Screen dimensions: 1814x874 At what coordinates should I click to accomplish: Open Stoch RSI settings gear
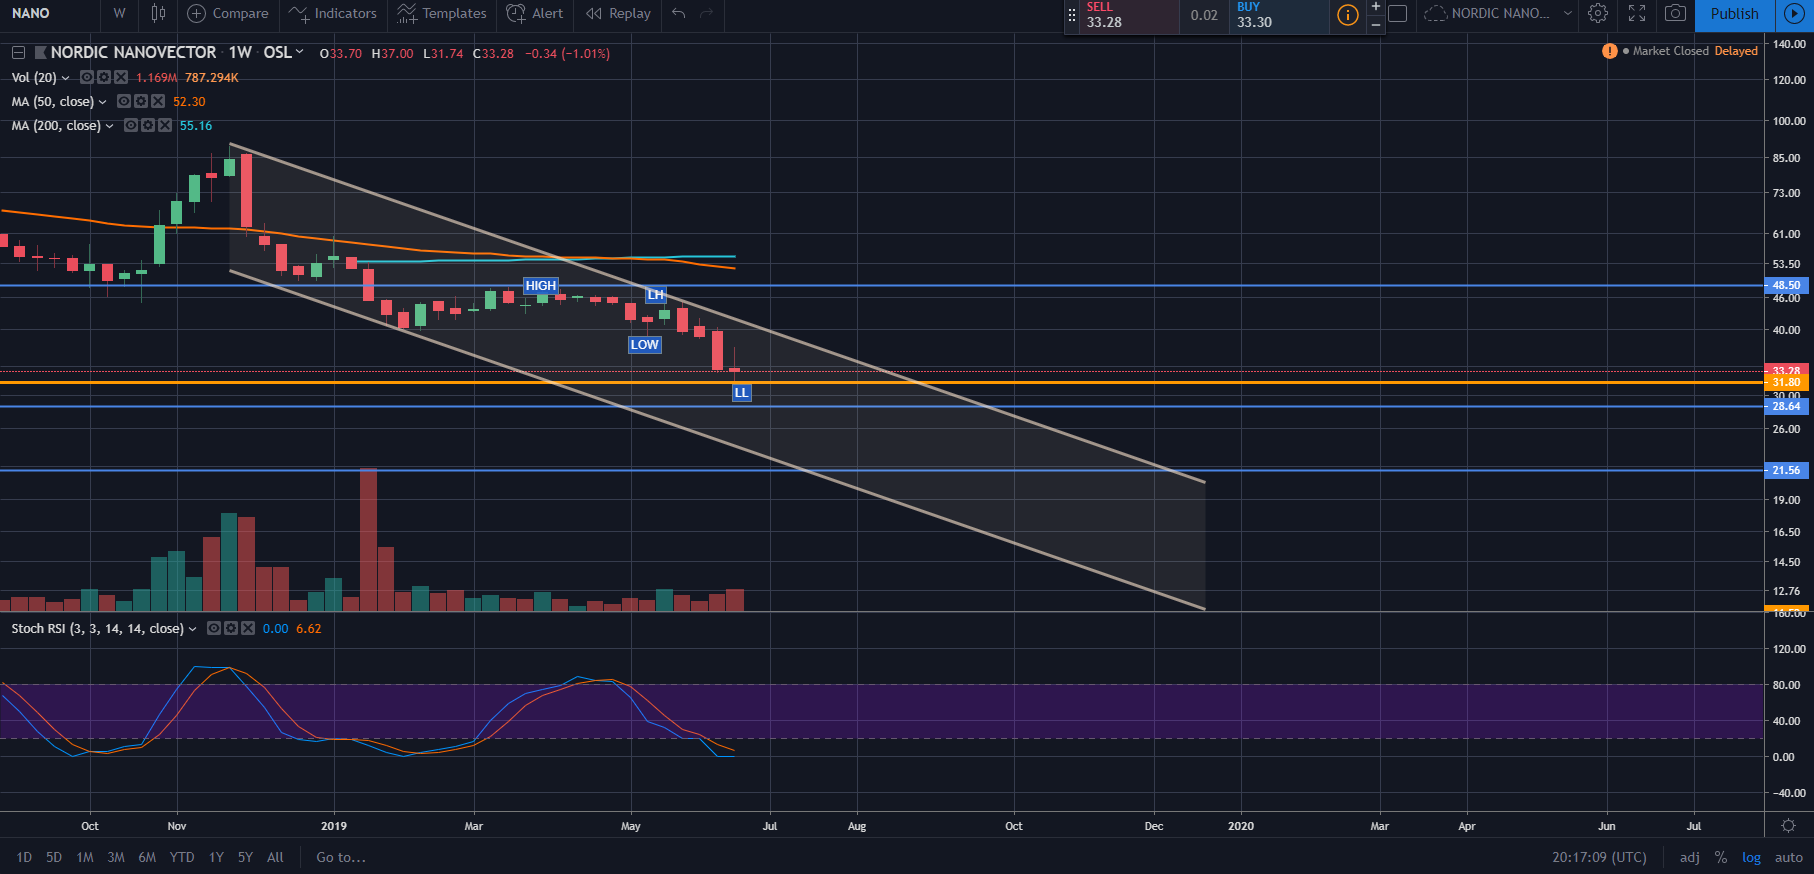[231, 628]
